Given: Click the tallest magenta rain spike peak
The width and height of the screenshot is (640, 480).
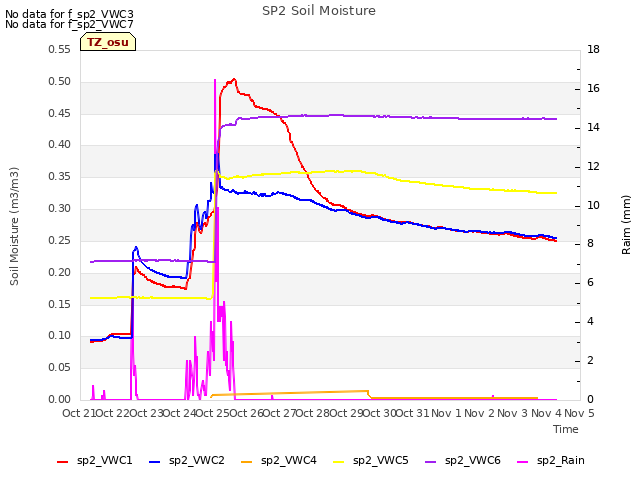Looking at the screenshot, I should [x=215, y=80].
